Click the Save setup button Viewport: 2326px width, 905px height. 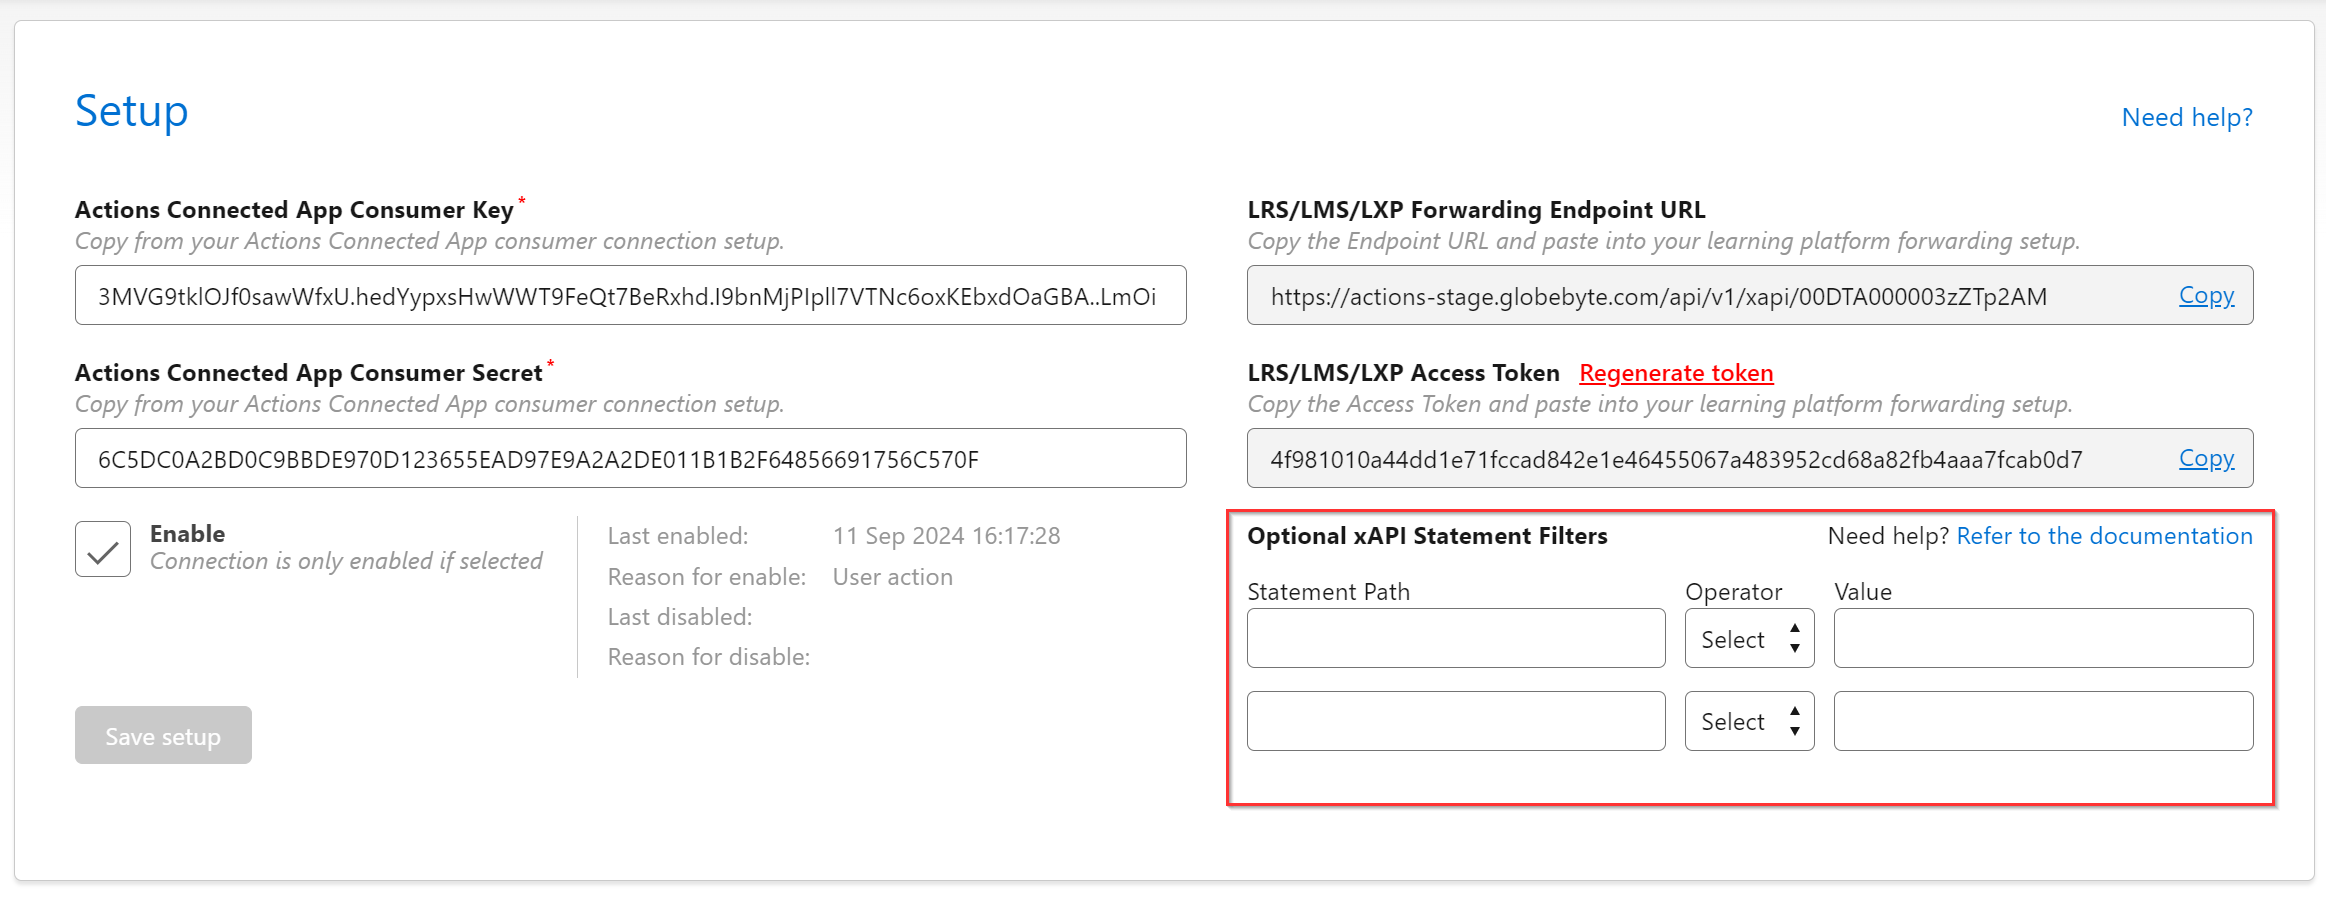163,736
